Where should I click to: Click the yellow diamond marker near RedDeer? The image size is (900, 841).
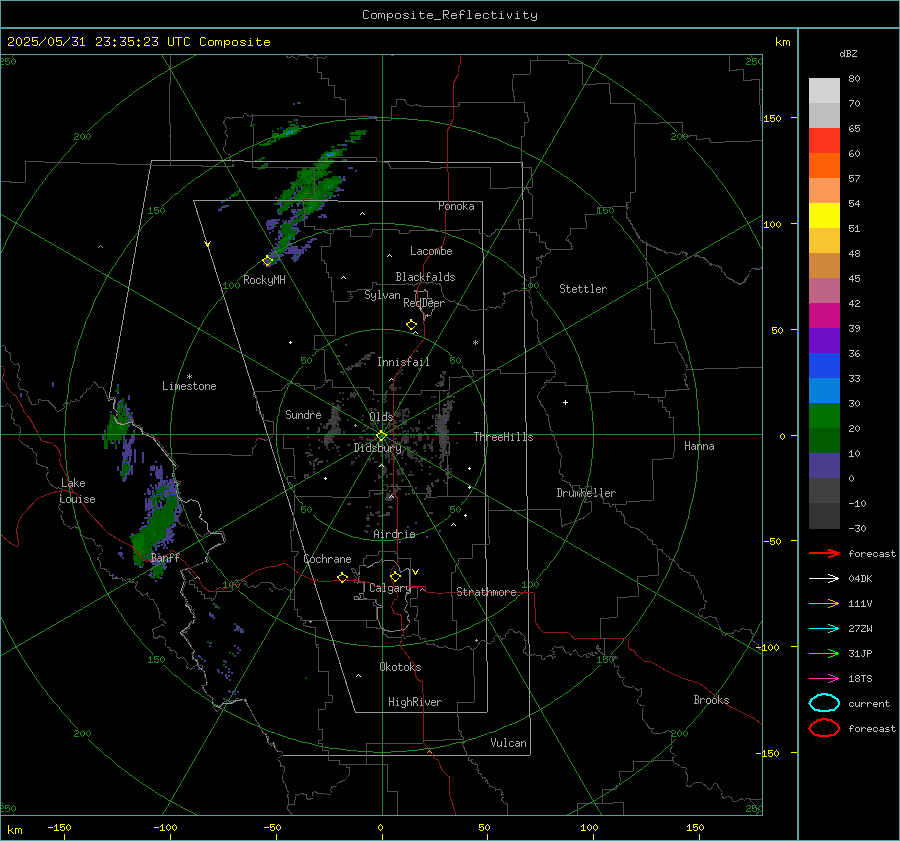[411, 325]
